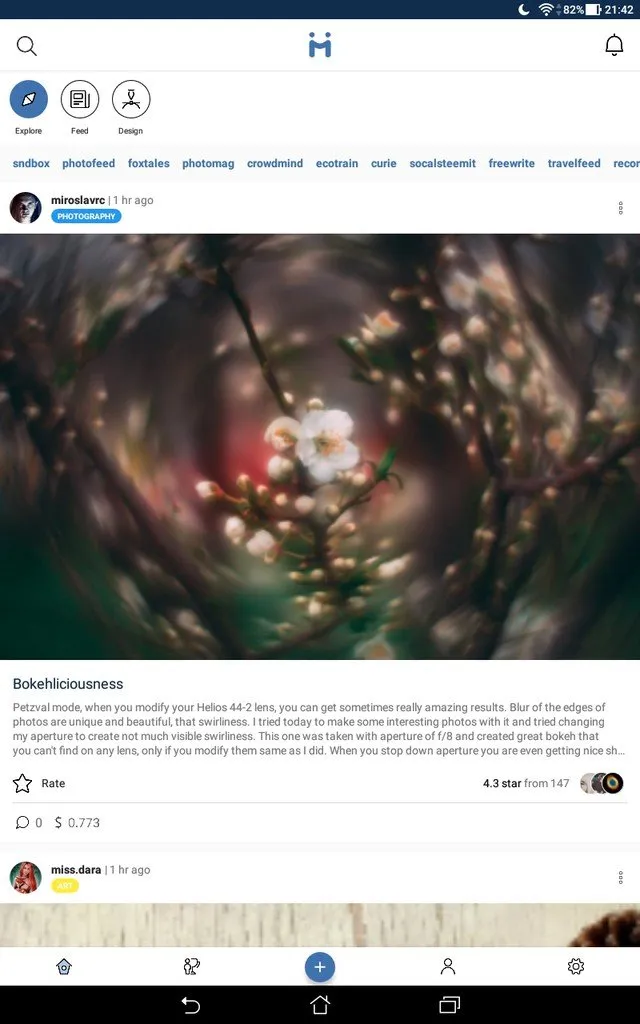Open the communities icon in bottom bar

click(x=192, y=967)
